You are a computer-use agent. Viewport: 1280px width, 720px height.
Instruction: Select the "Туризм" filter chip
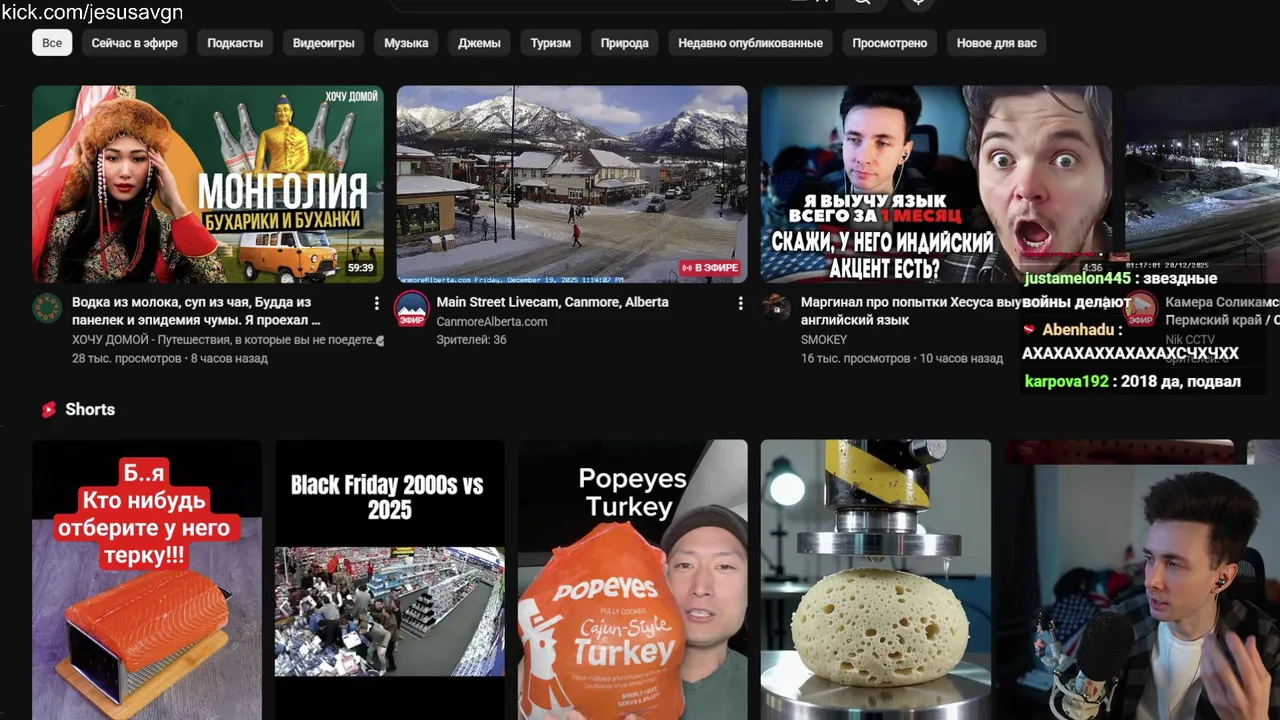[551, 43]
